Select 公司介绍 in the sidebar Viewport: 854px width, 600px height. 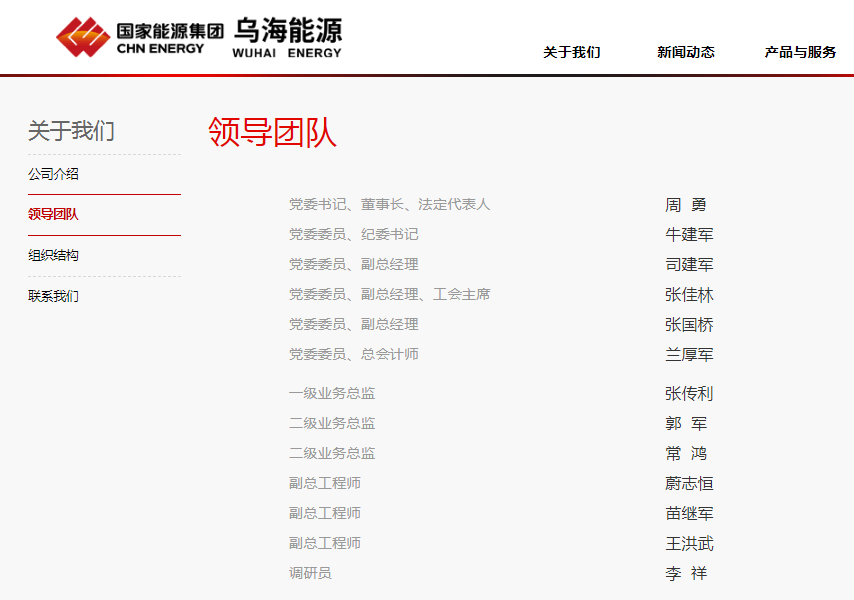(x=50, y=173)
